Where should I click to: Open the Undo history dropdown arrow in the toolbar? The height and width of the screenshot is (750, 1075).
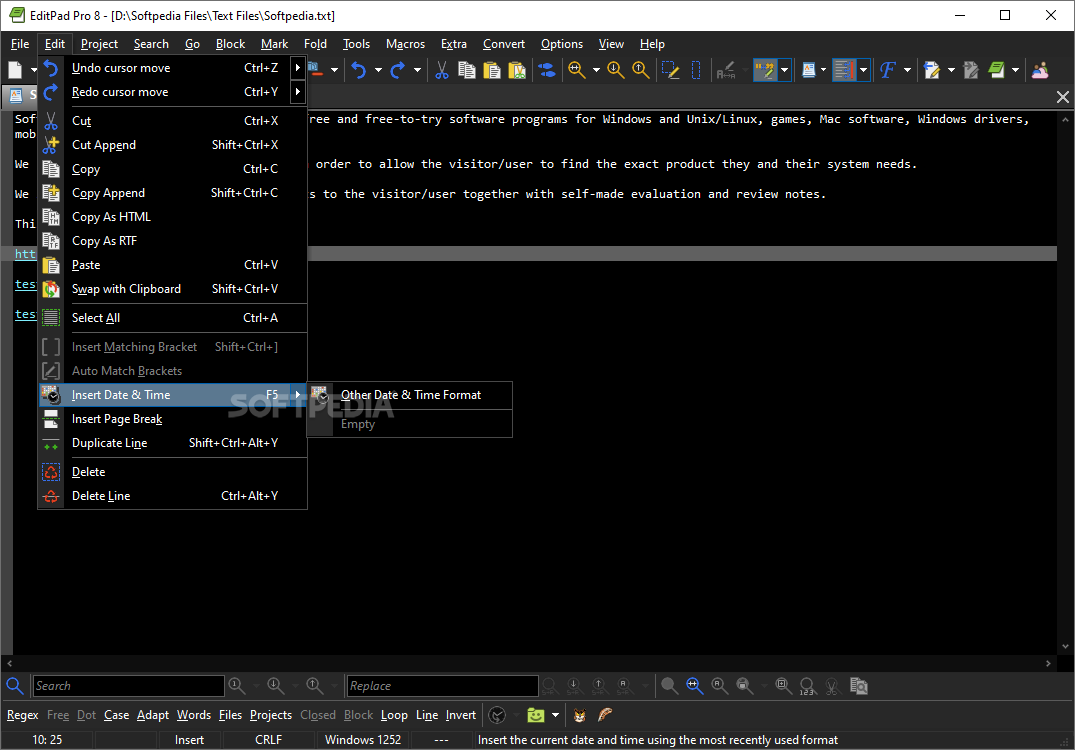[x=378, y=70]
